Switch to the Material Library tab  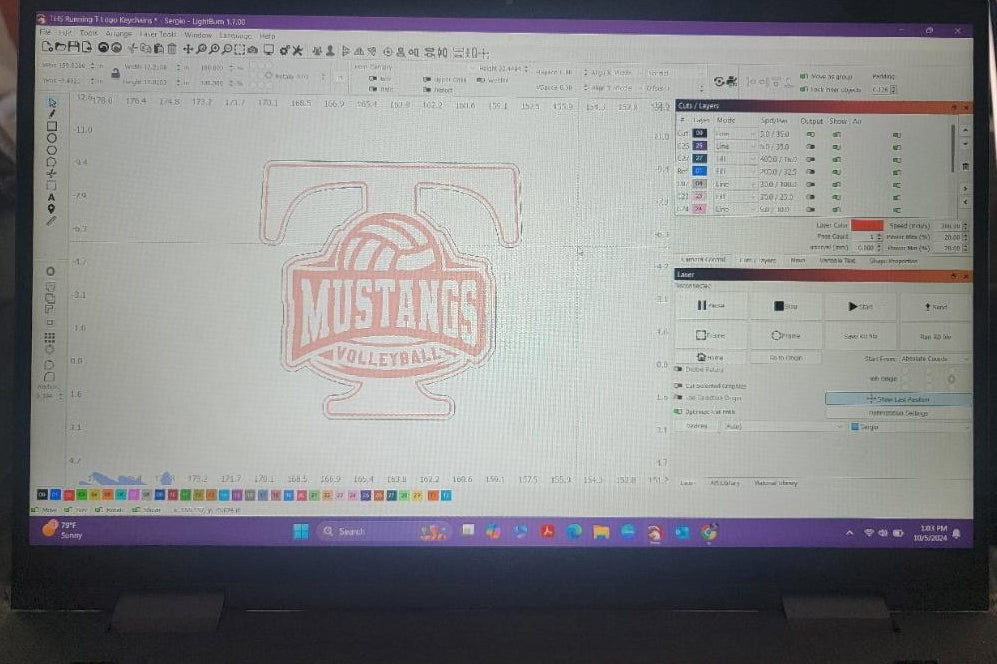click(776, 483)
